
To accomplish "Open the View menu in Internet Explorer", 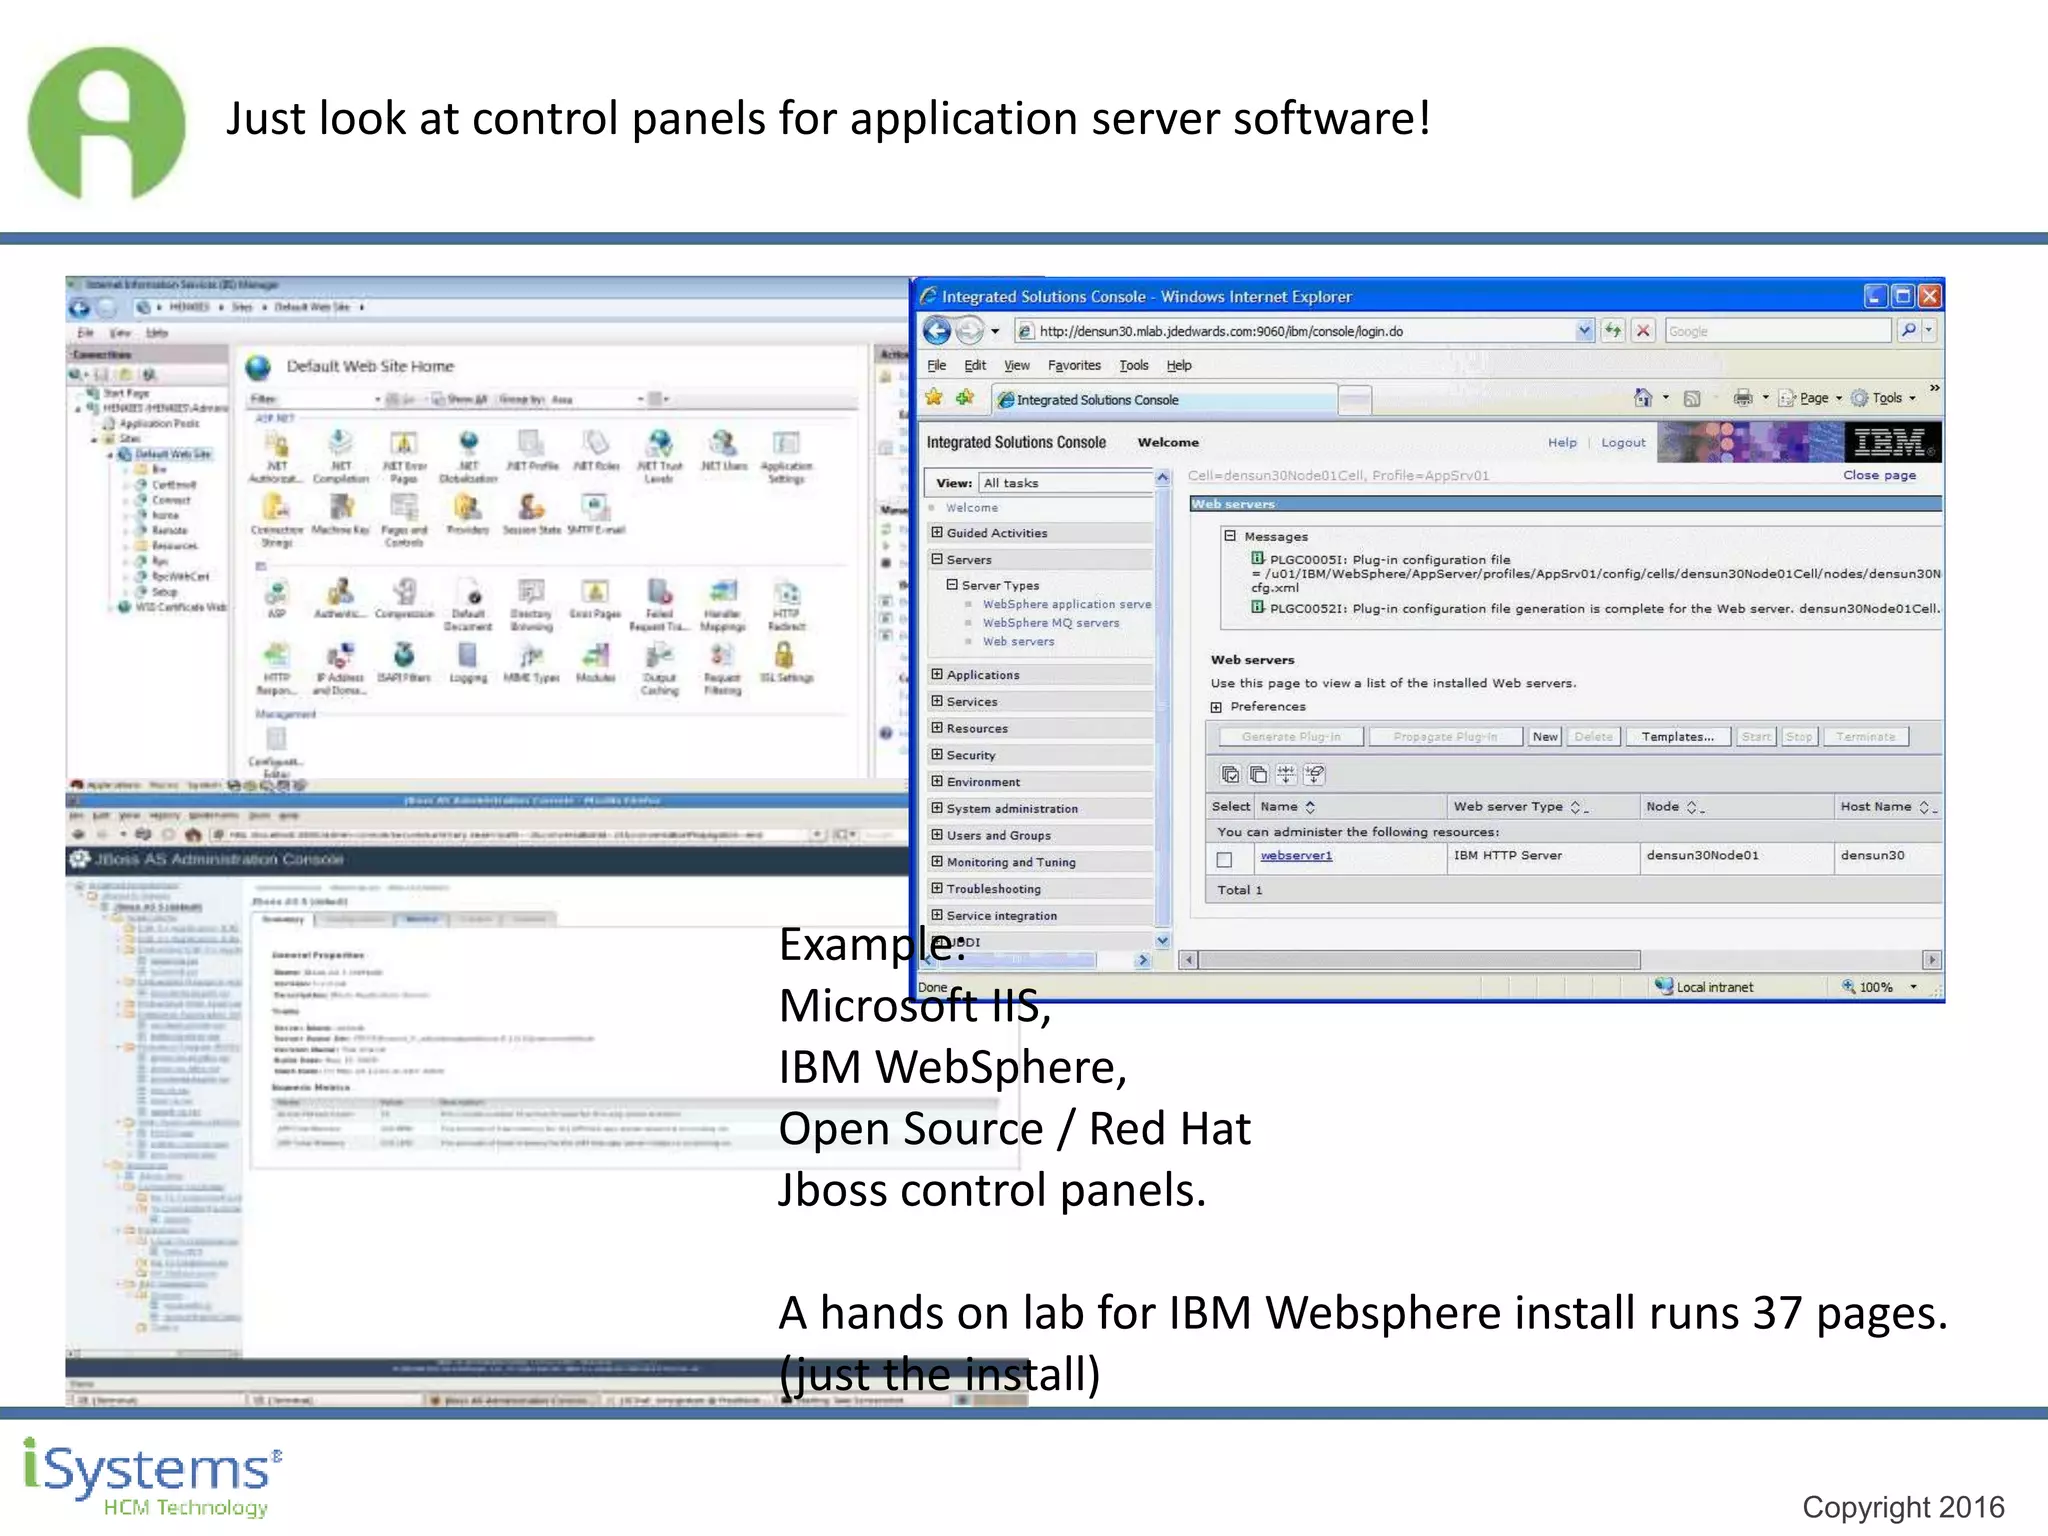I will 1017,365.
